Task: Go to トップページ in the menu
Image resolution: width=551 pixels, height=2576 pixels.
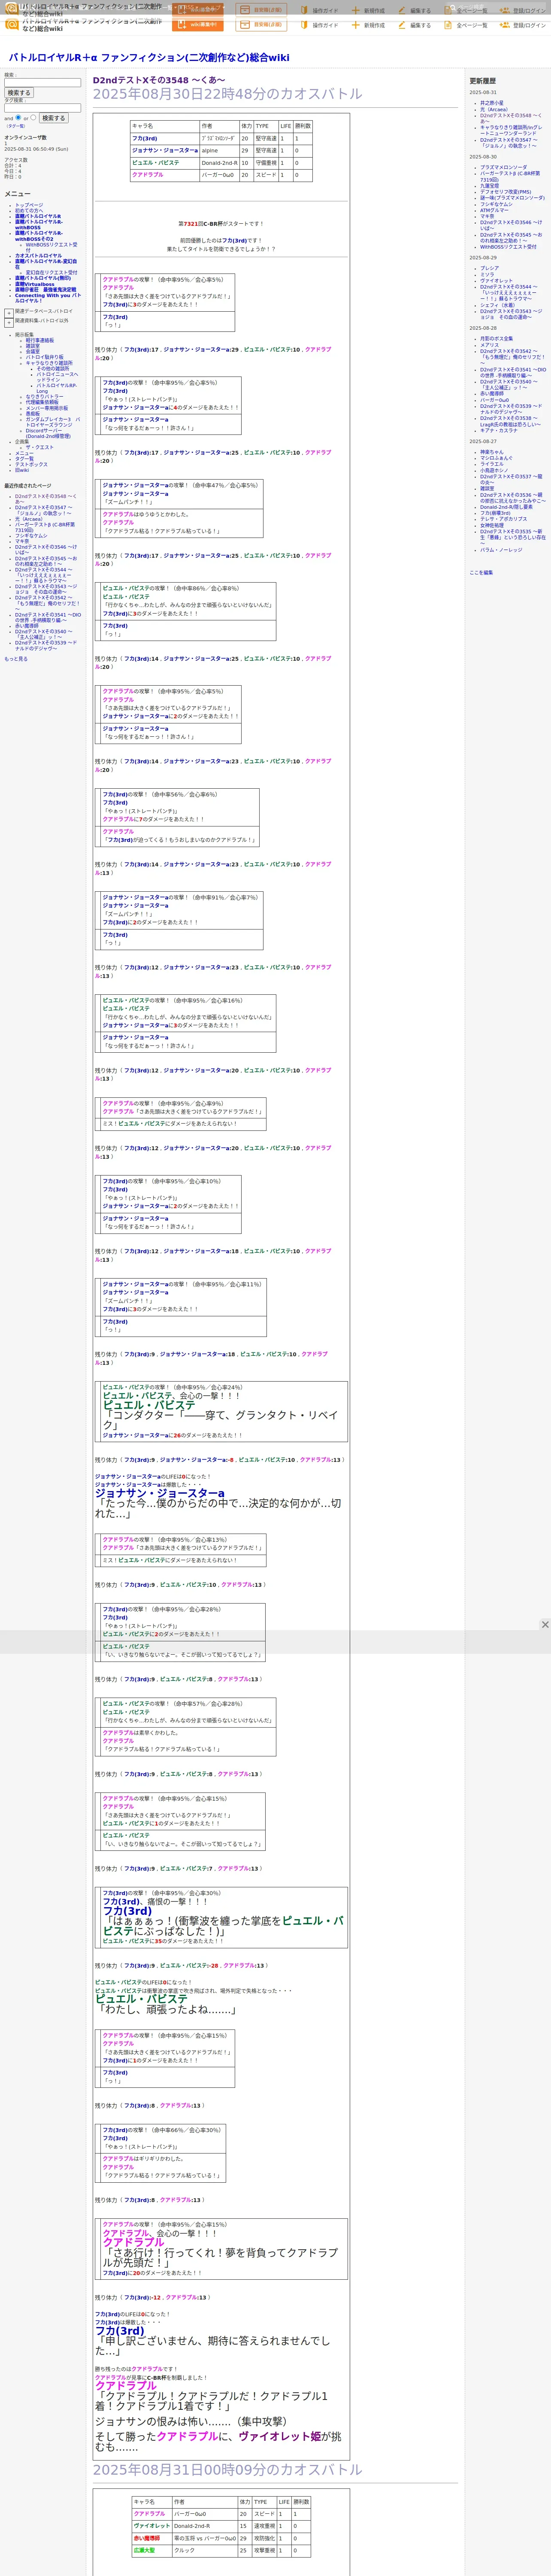Action: click(29, 205)
